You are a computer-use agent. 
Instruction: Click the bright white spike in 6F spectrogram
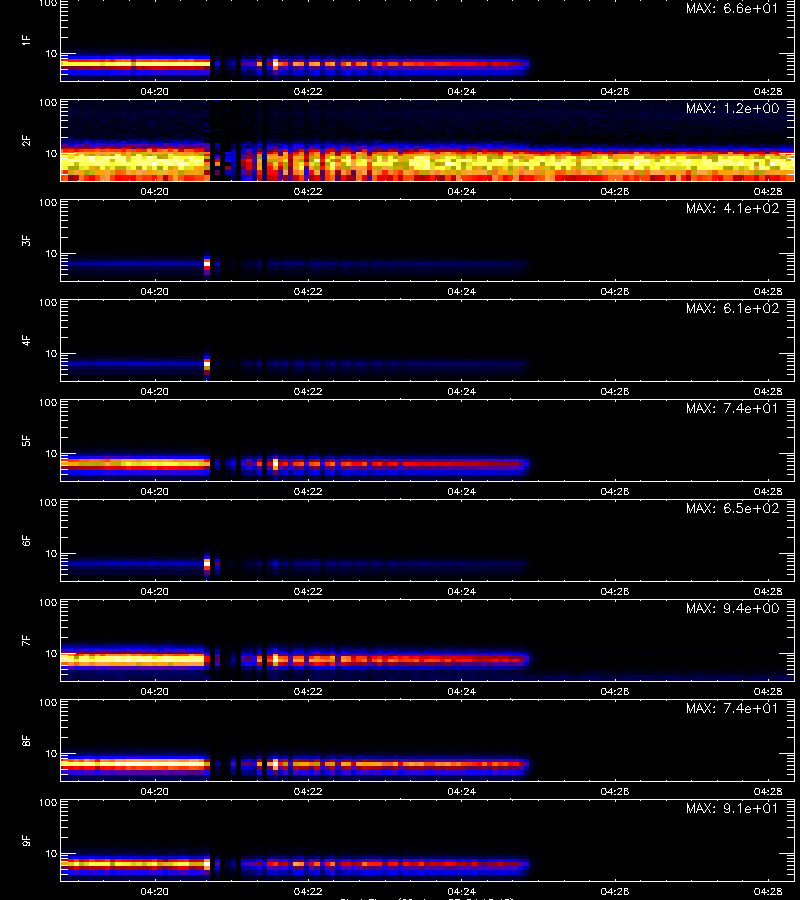tap(207, 564)
